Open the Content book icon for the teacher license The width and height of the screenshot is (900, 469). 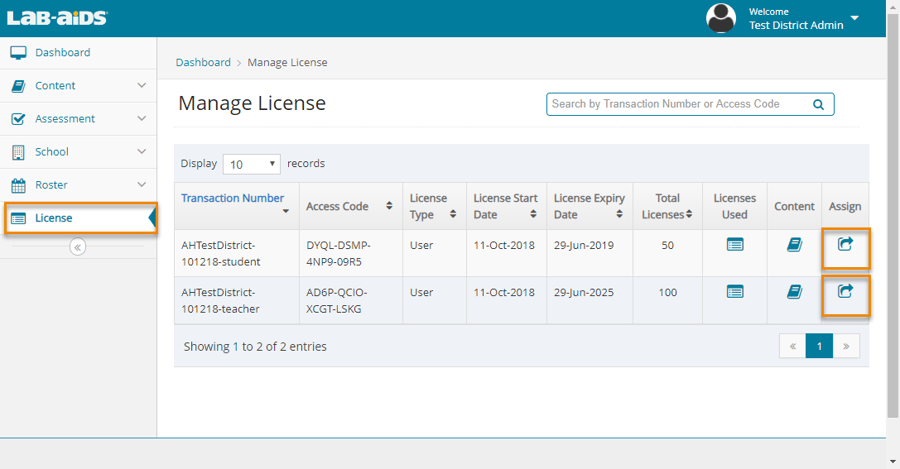[794, 292]
